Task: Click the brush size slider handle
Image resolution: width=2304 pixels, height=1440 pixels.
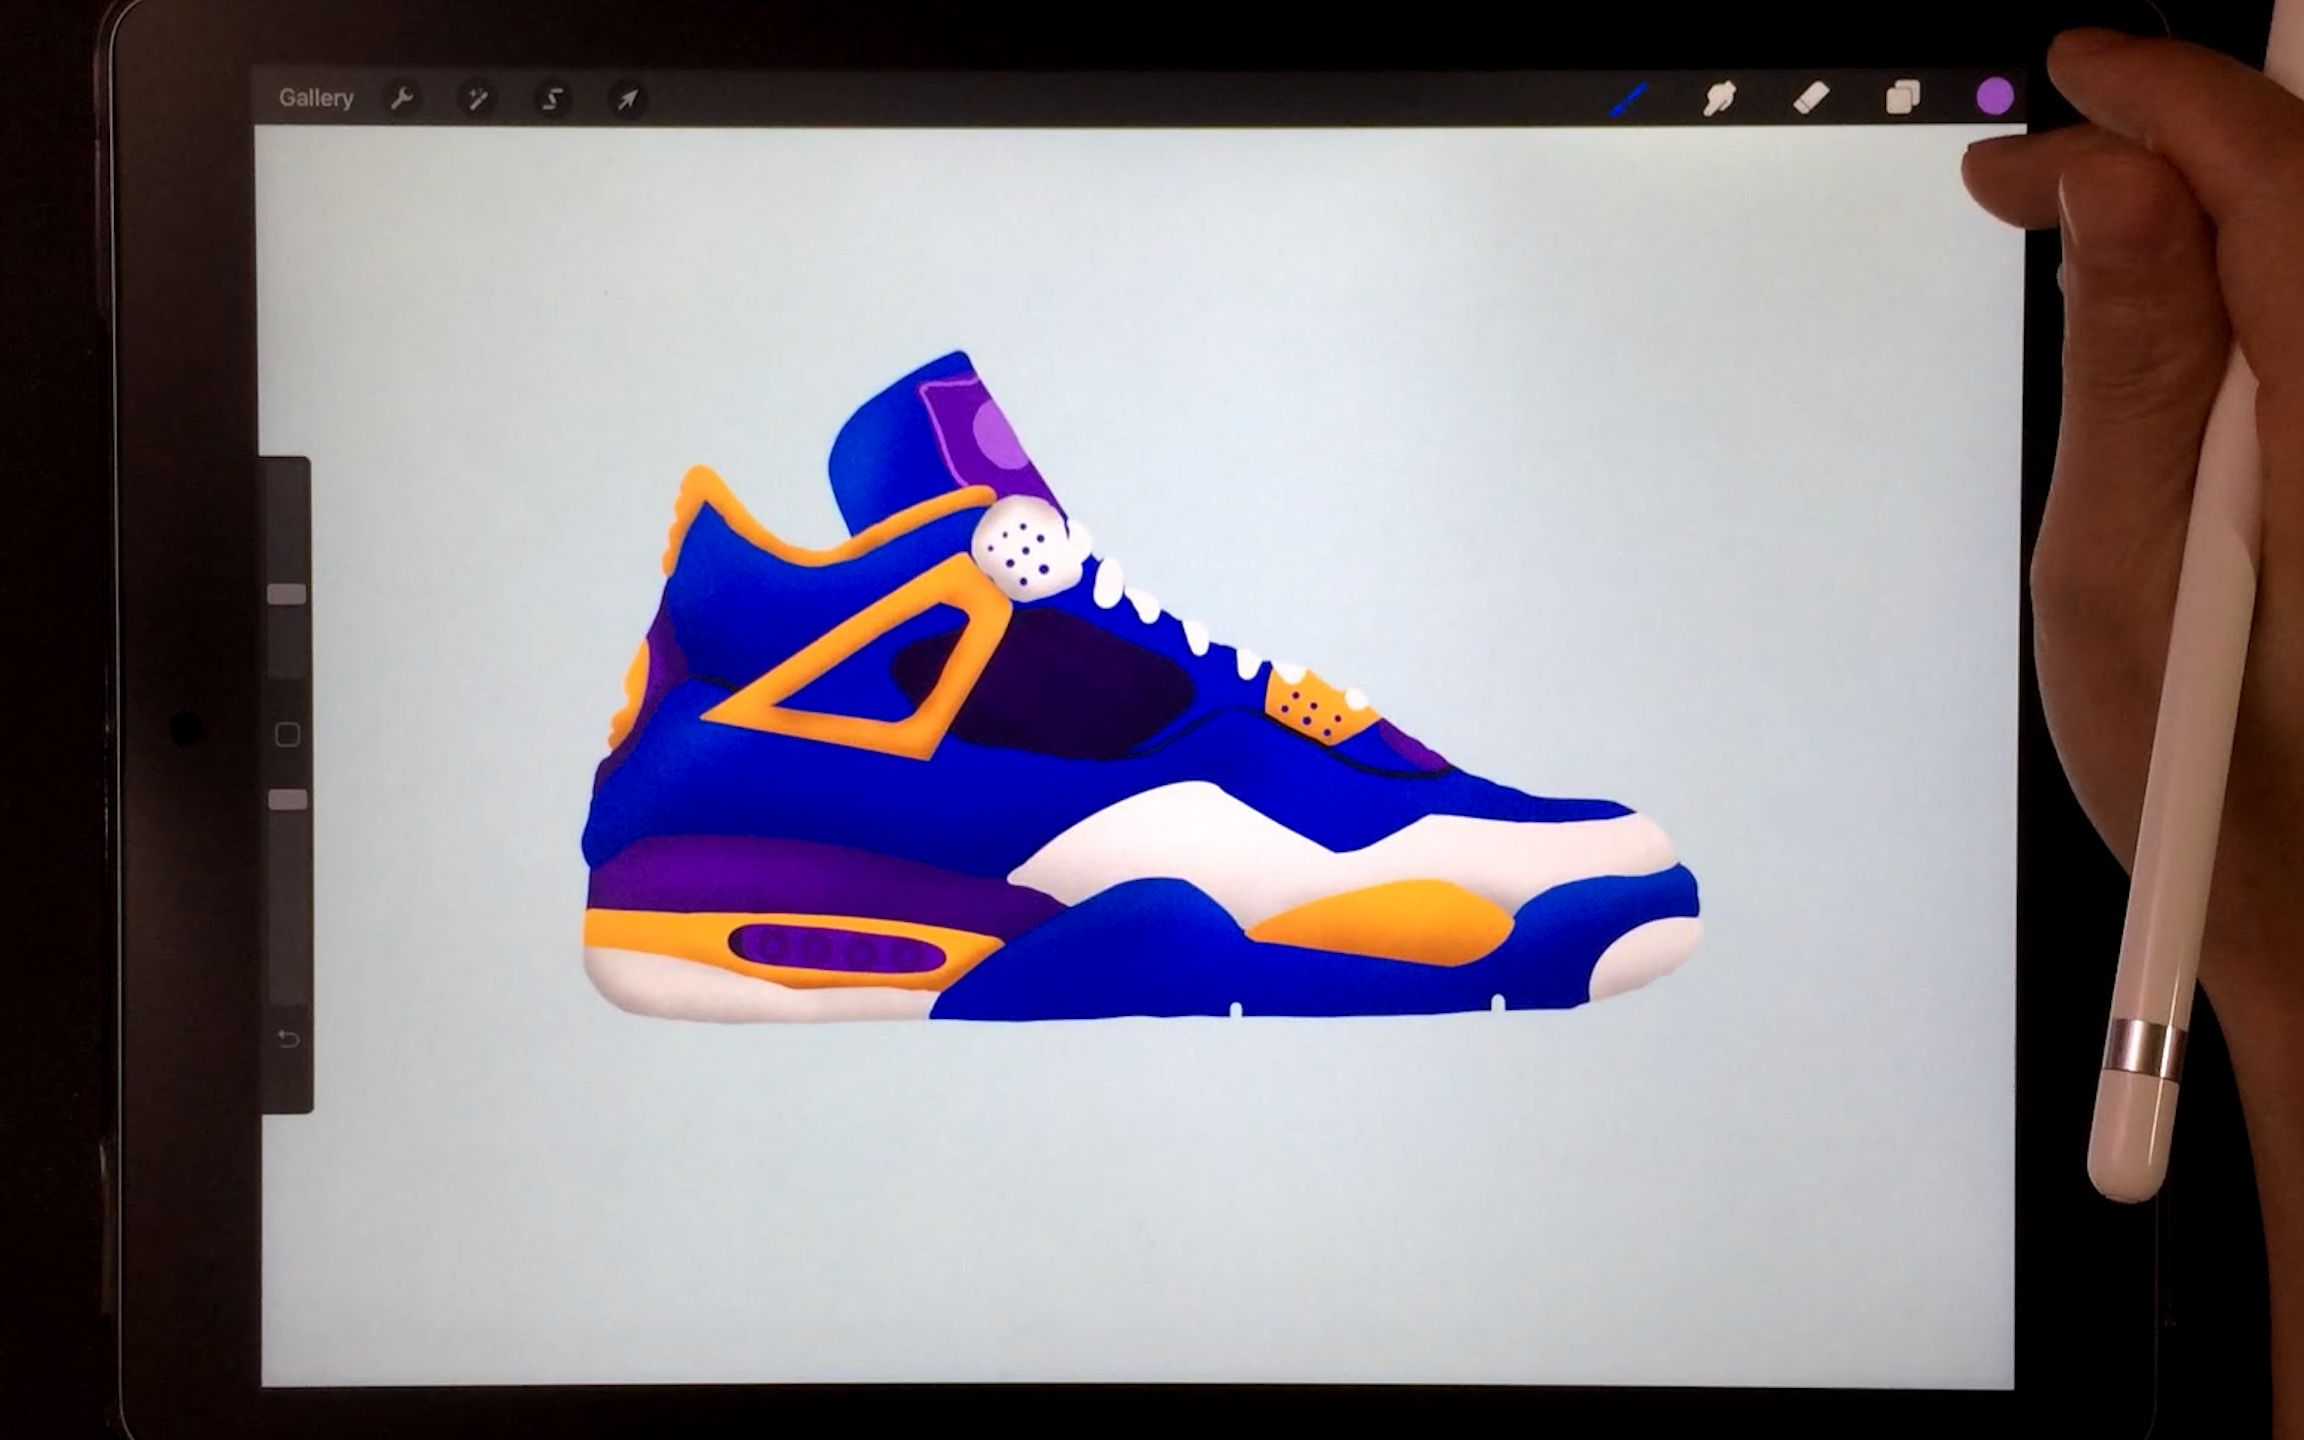Action: click(x=288, y=595)
